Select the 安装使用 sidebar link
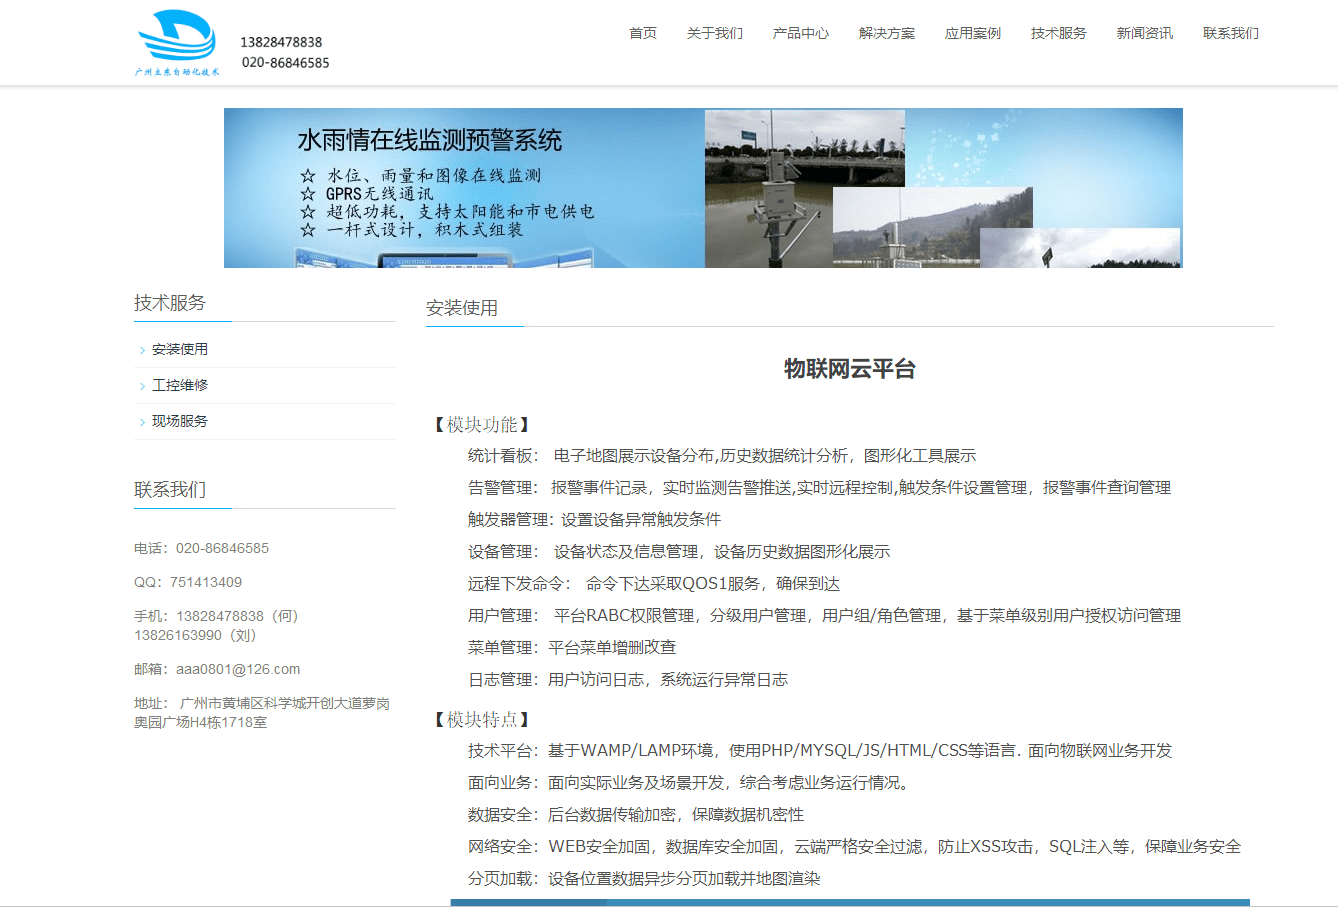This screenshot has width=1338, height=911. (x=180, y=349)
